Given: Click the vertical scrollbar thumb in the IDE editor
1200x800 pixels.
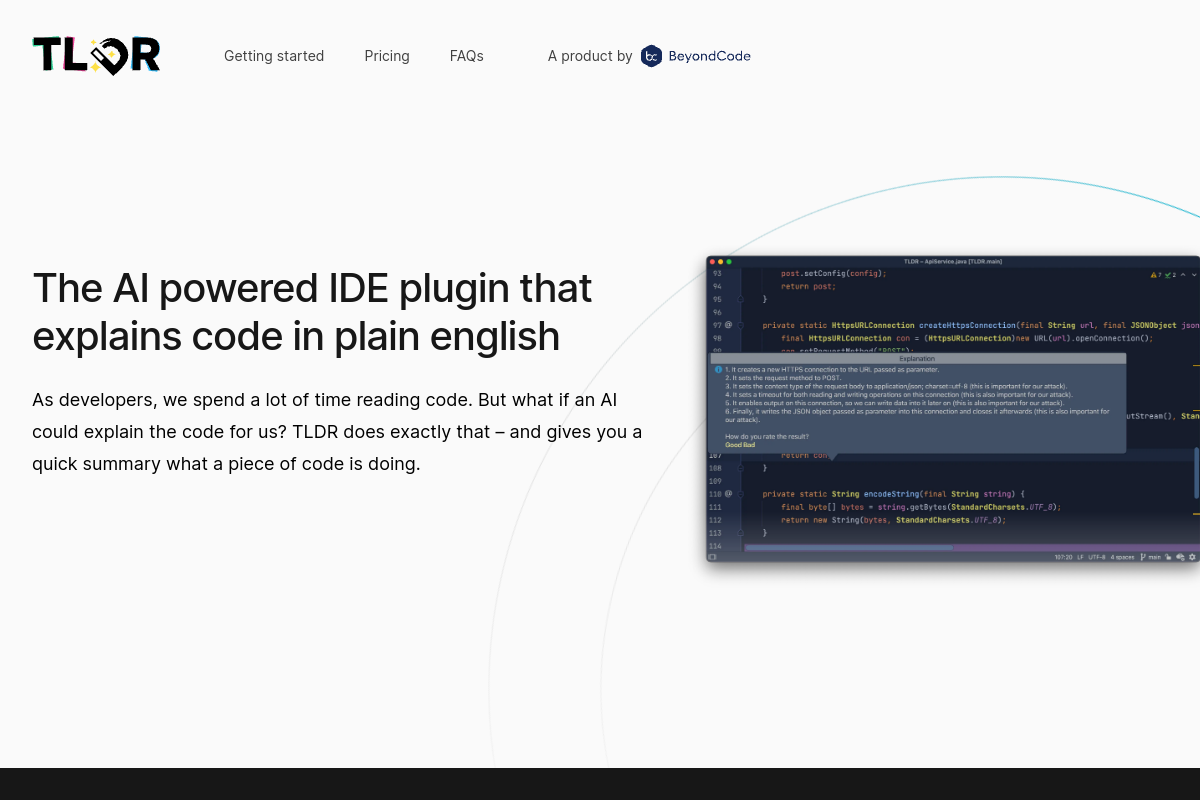Looking at the screenshot, I should [1197, 473].
